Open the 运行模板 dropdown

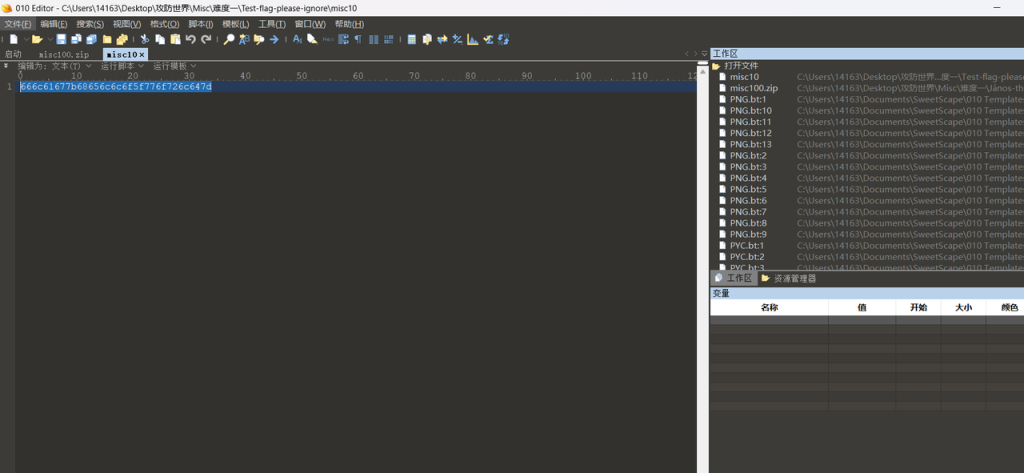point(174,66)
